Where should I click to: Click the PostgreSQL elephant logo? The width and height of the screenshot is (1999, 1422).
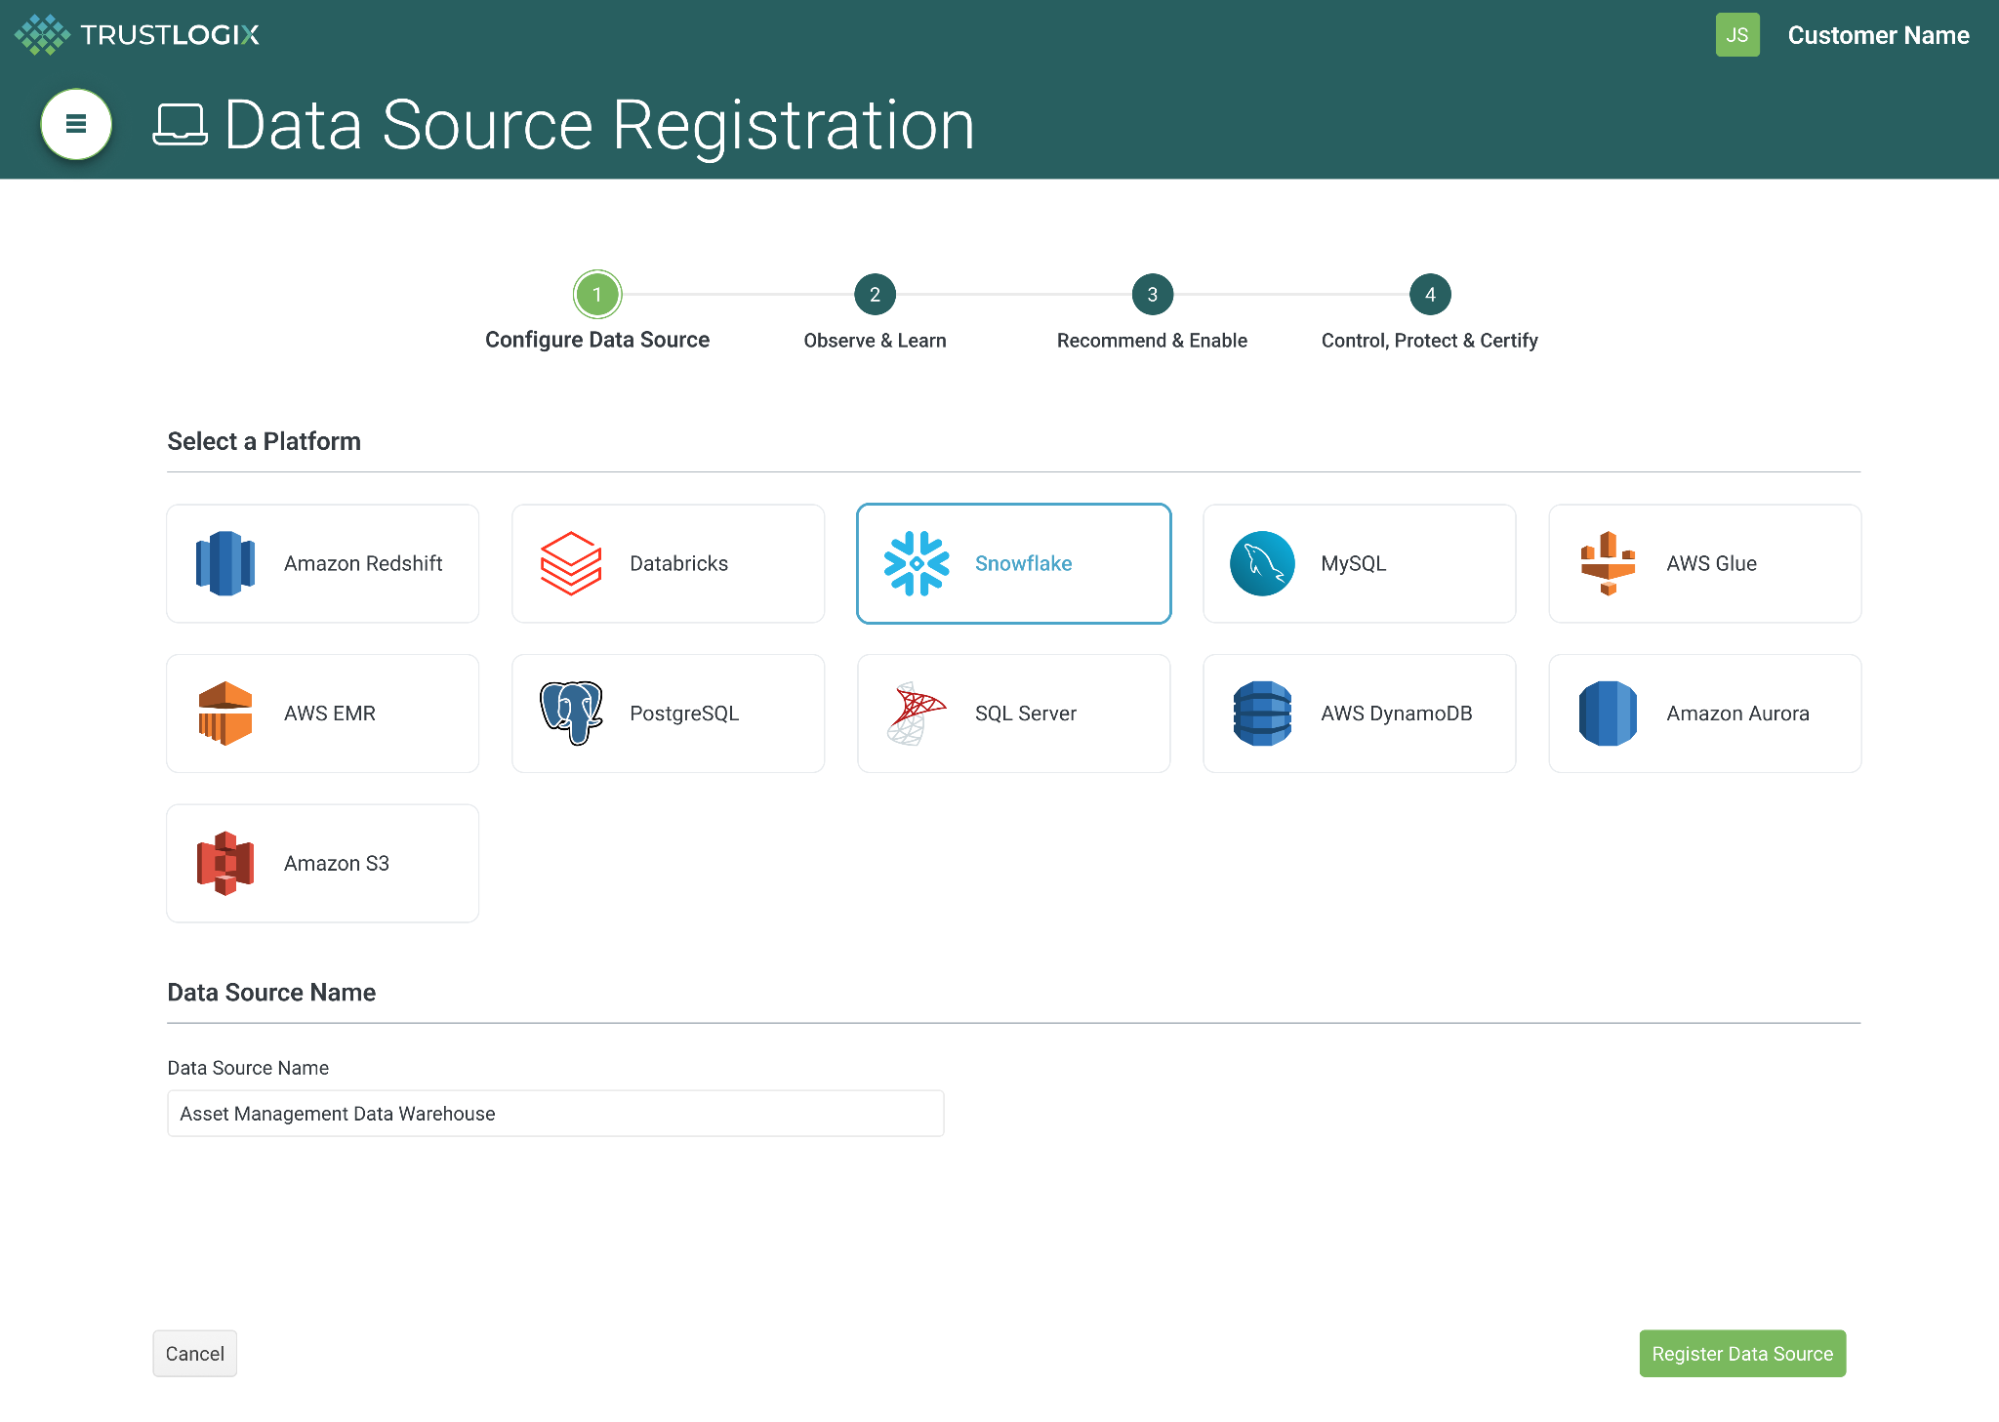coord(569,713)
